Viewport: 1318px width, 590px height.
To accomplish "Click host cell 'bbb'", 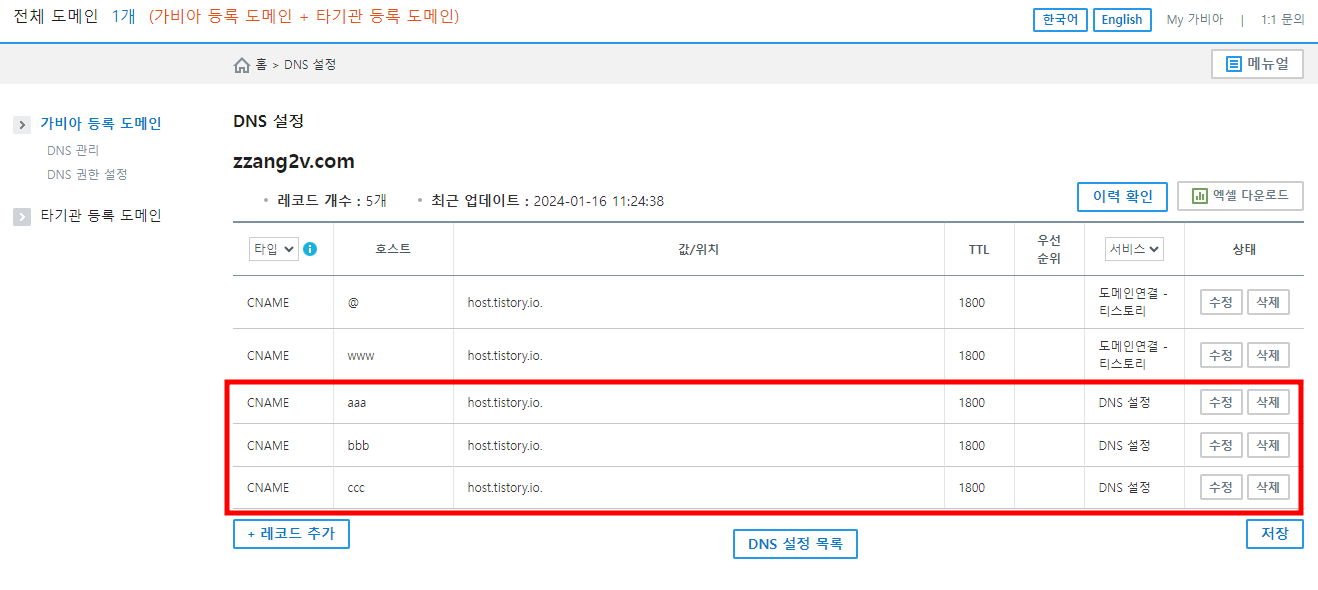I will pos(359,446).
